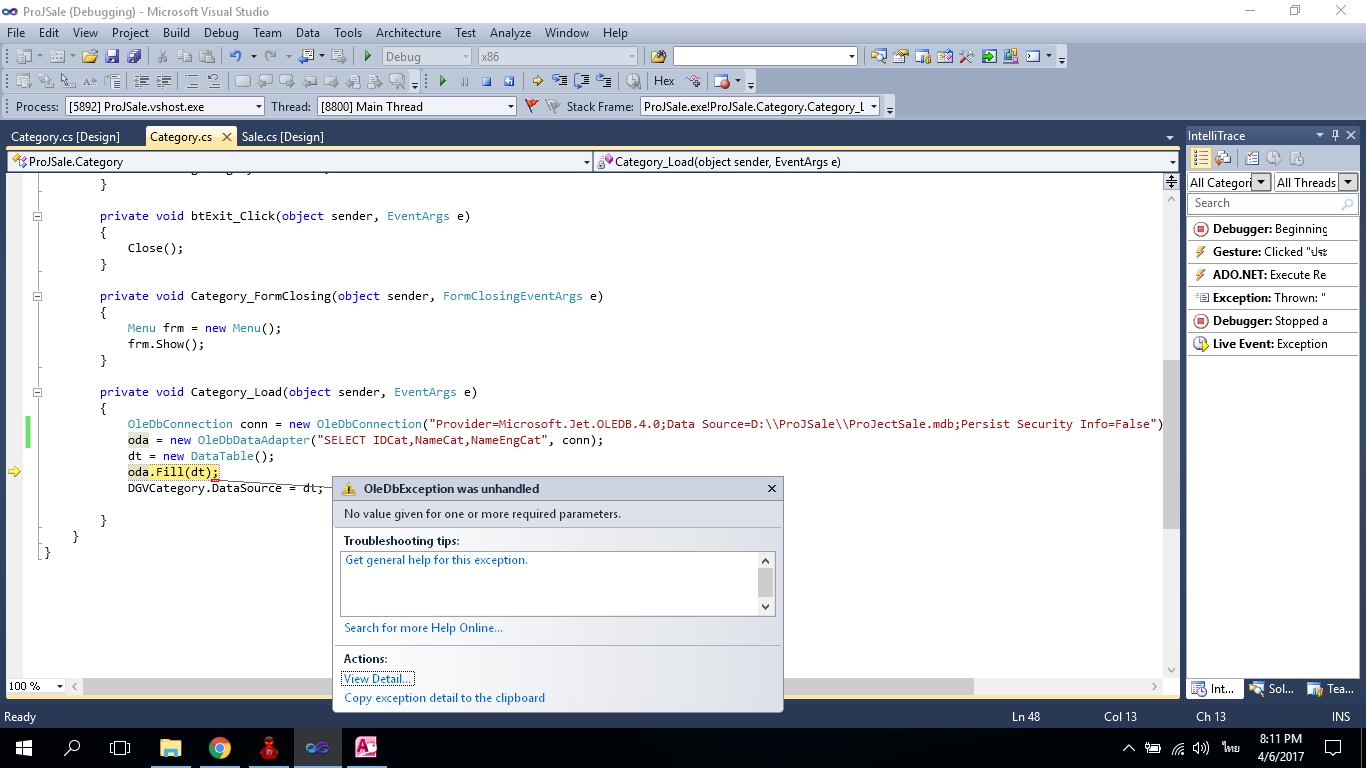1366x768 pixels.
Task: Switch to the Team Explorer bottom tab
Action: pyautogui.click(x=1330, y=689)
